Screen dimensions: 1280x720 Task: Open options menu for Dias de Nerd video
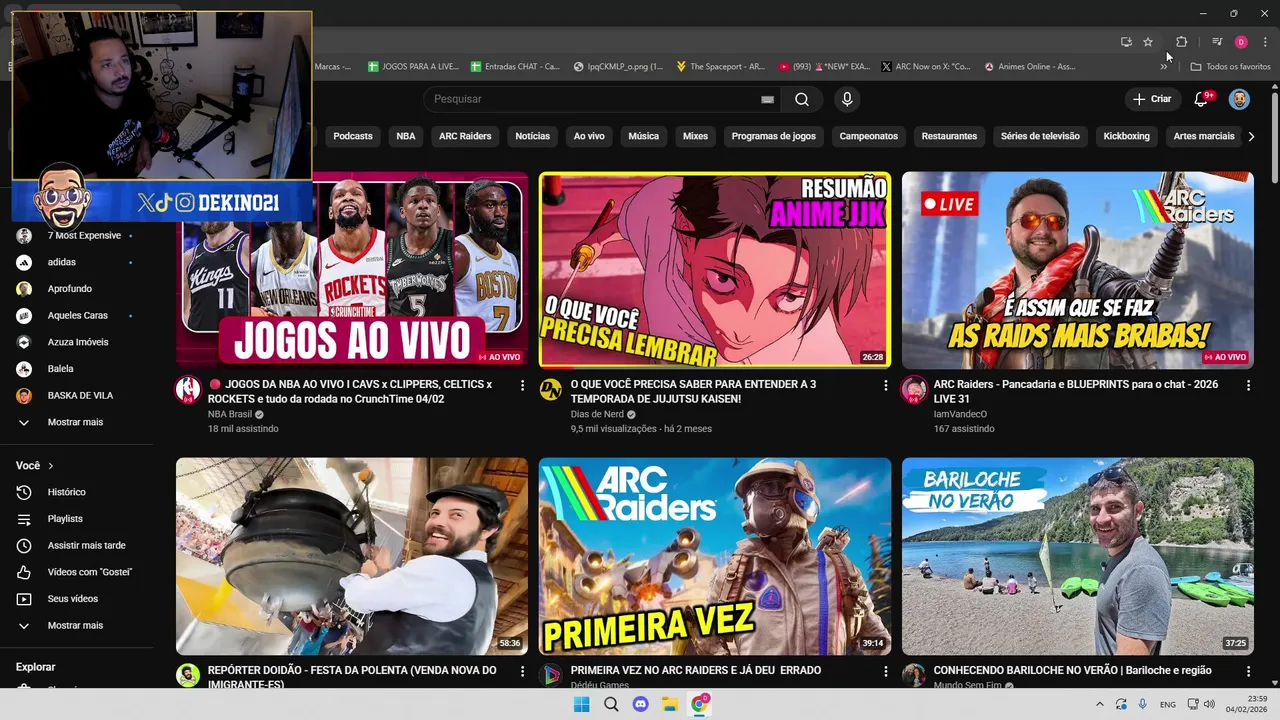pos(885,385)
